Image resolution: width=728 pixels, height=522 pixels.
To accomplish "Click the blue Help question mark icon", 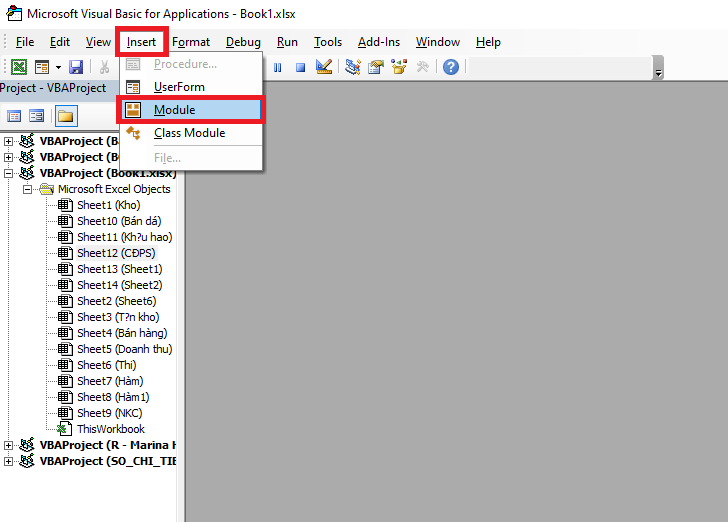I will point(451,67).
